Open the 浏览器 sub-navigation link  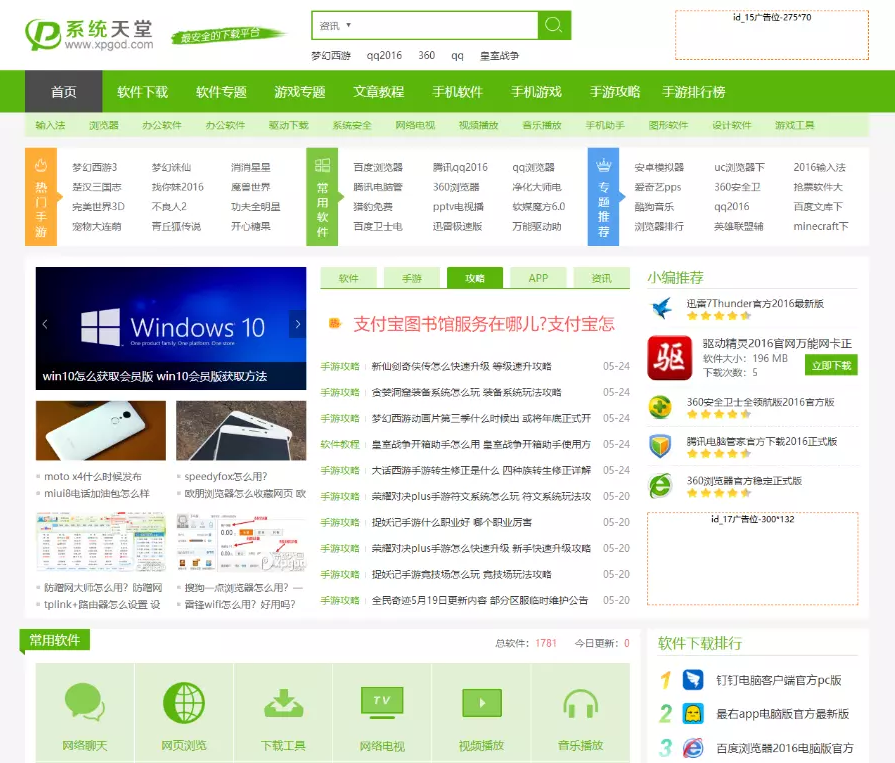(x=103, y=125)
